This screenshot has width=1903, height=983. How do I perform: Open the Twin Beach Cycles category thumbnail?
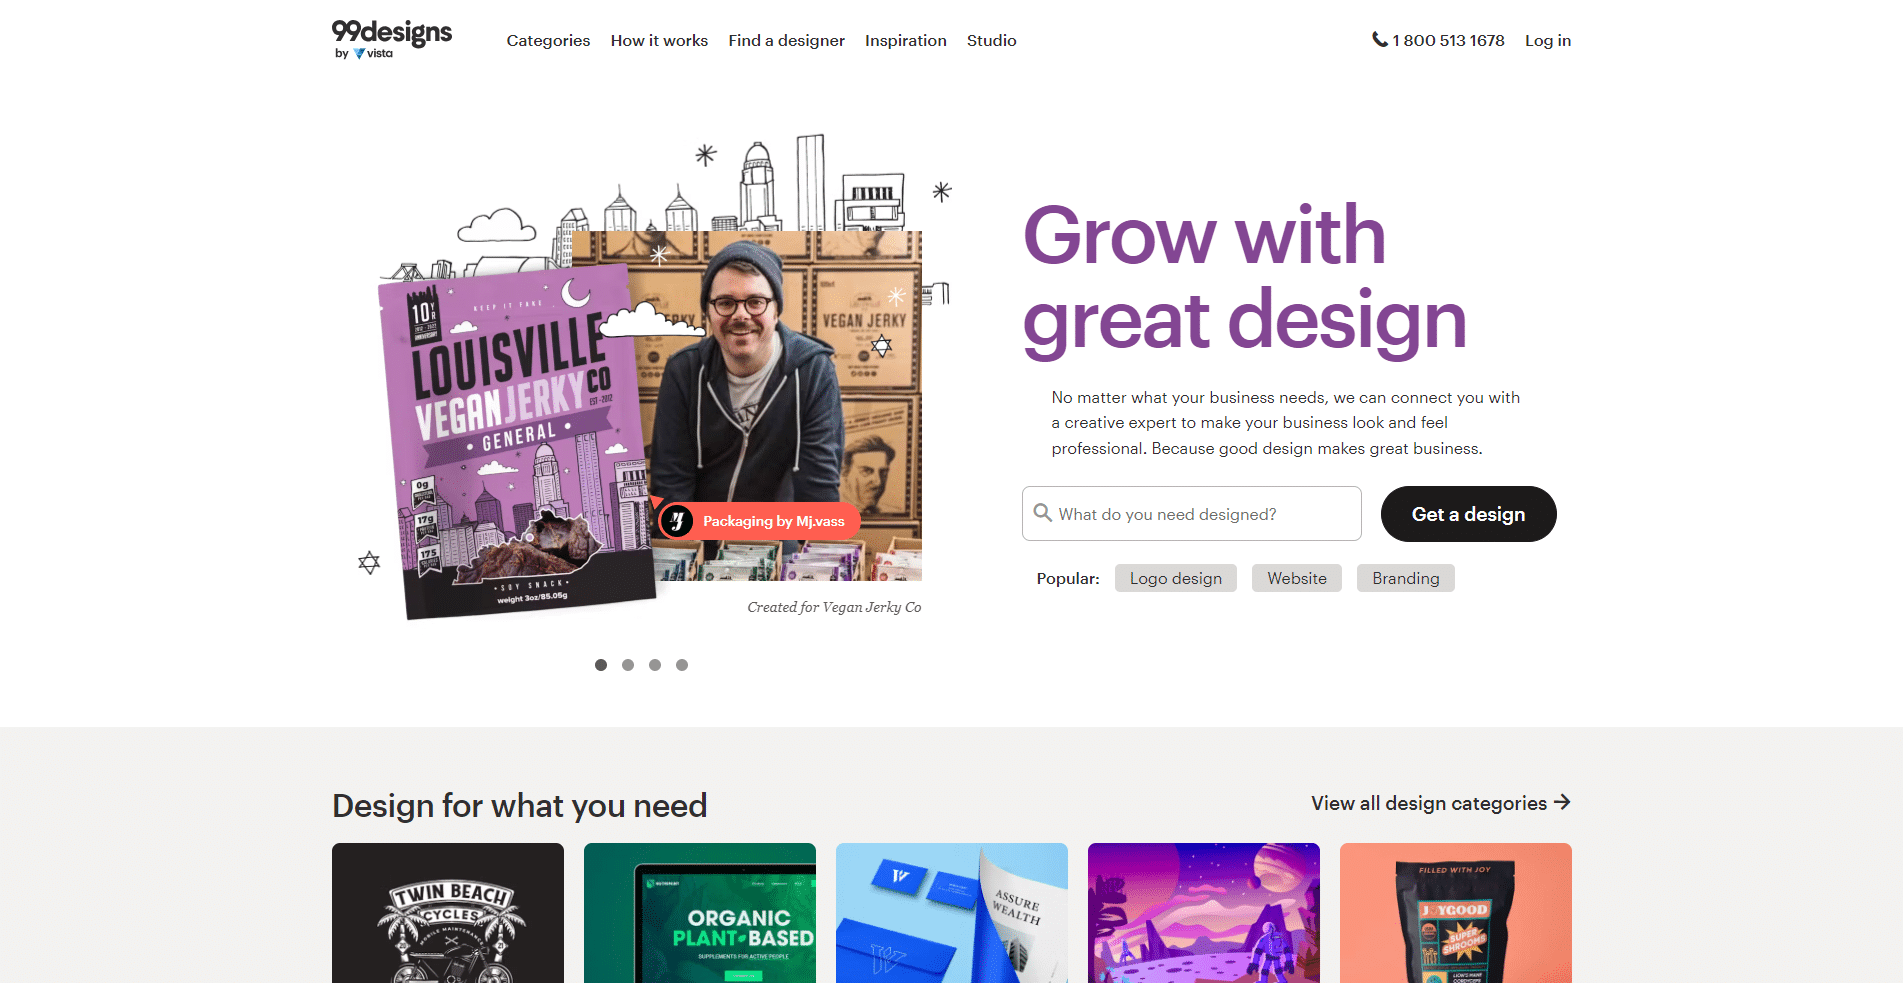coord(448,913)
